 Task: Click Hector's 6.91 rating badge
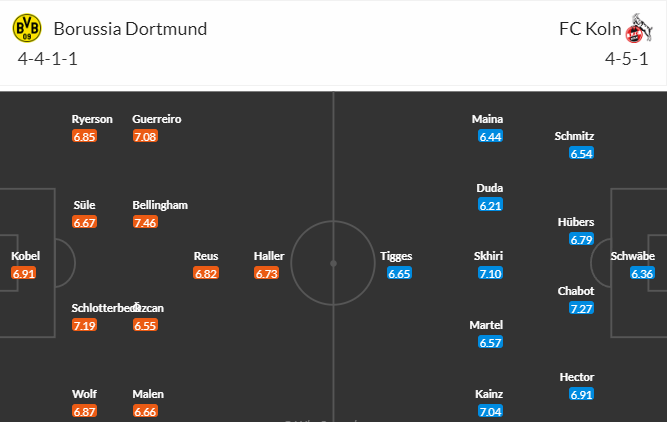[581, 394]
